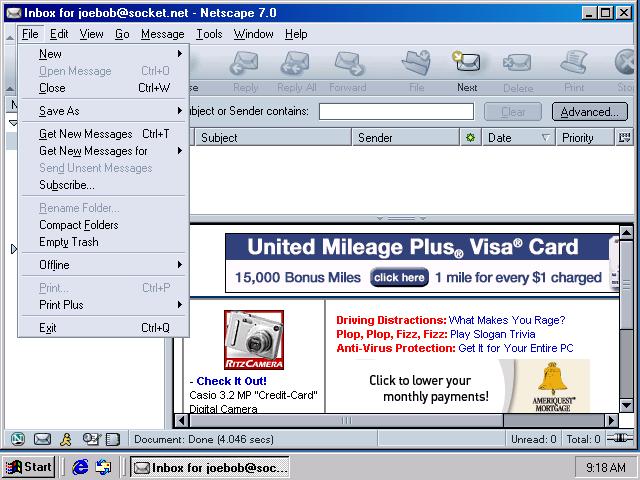The height and width of the screenshot is (480, 640).
Task: Click Inbox taskbar button
Action: click(x=210, y=467)
